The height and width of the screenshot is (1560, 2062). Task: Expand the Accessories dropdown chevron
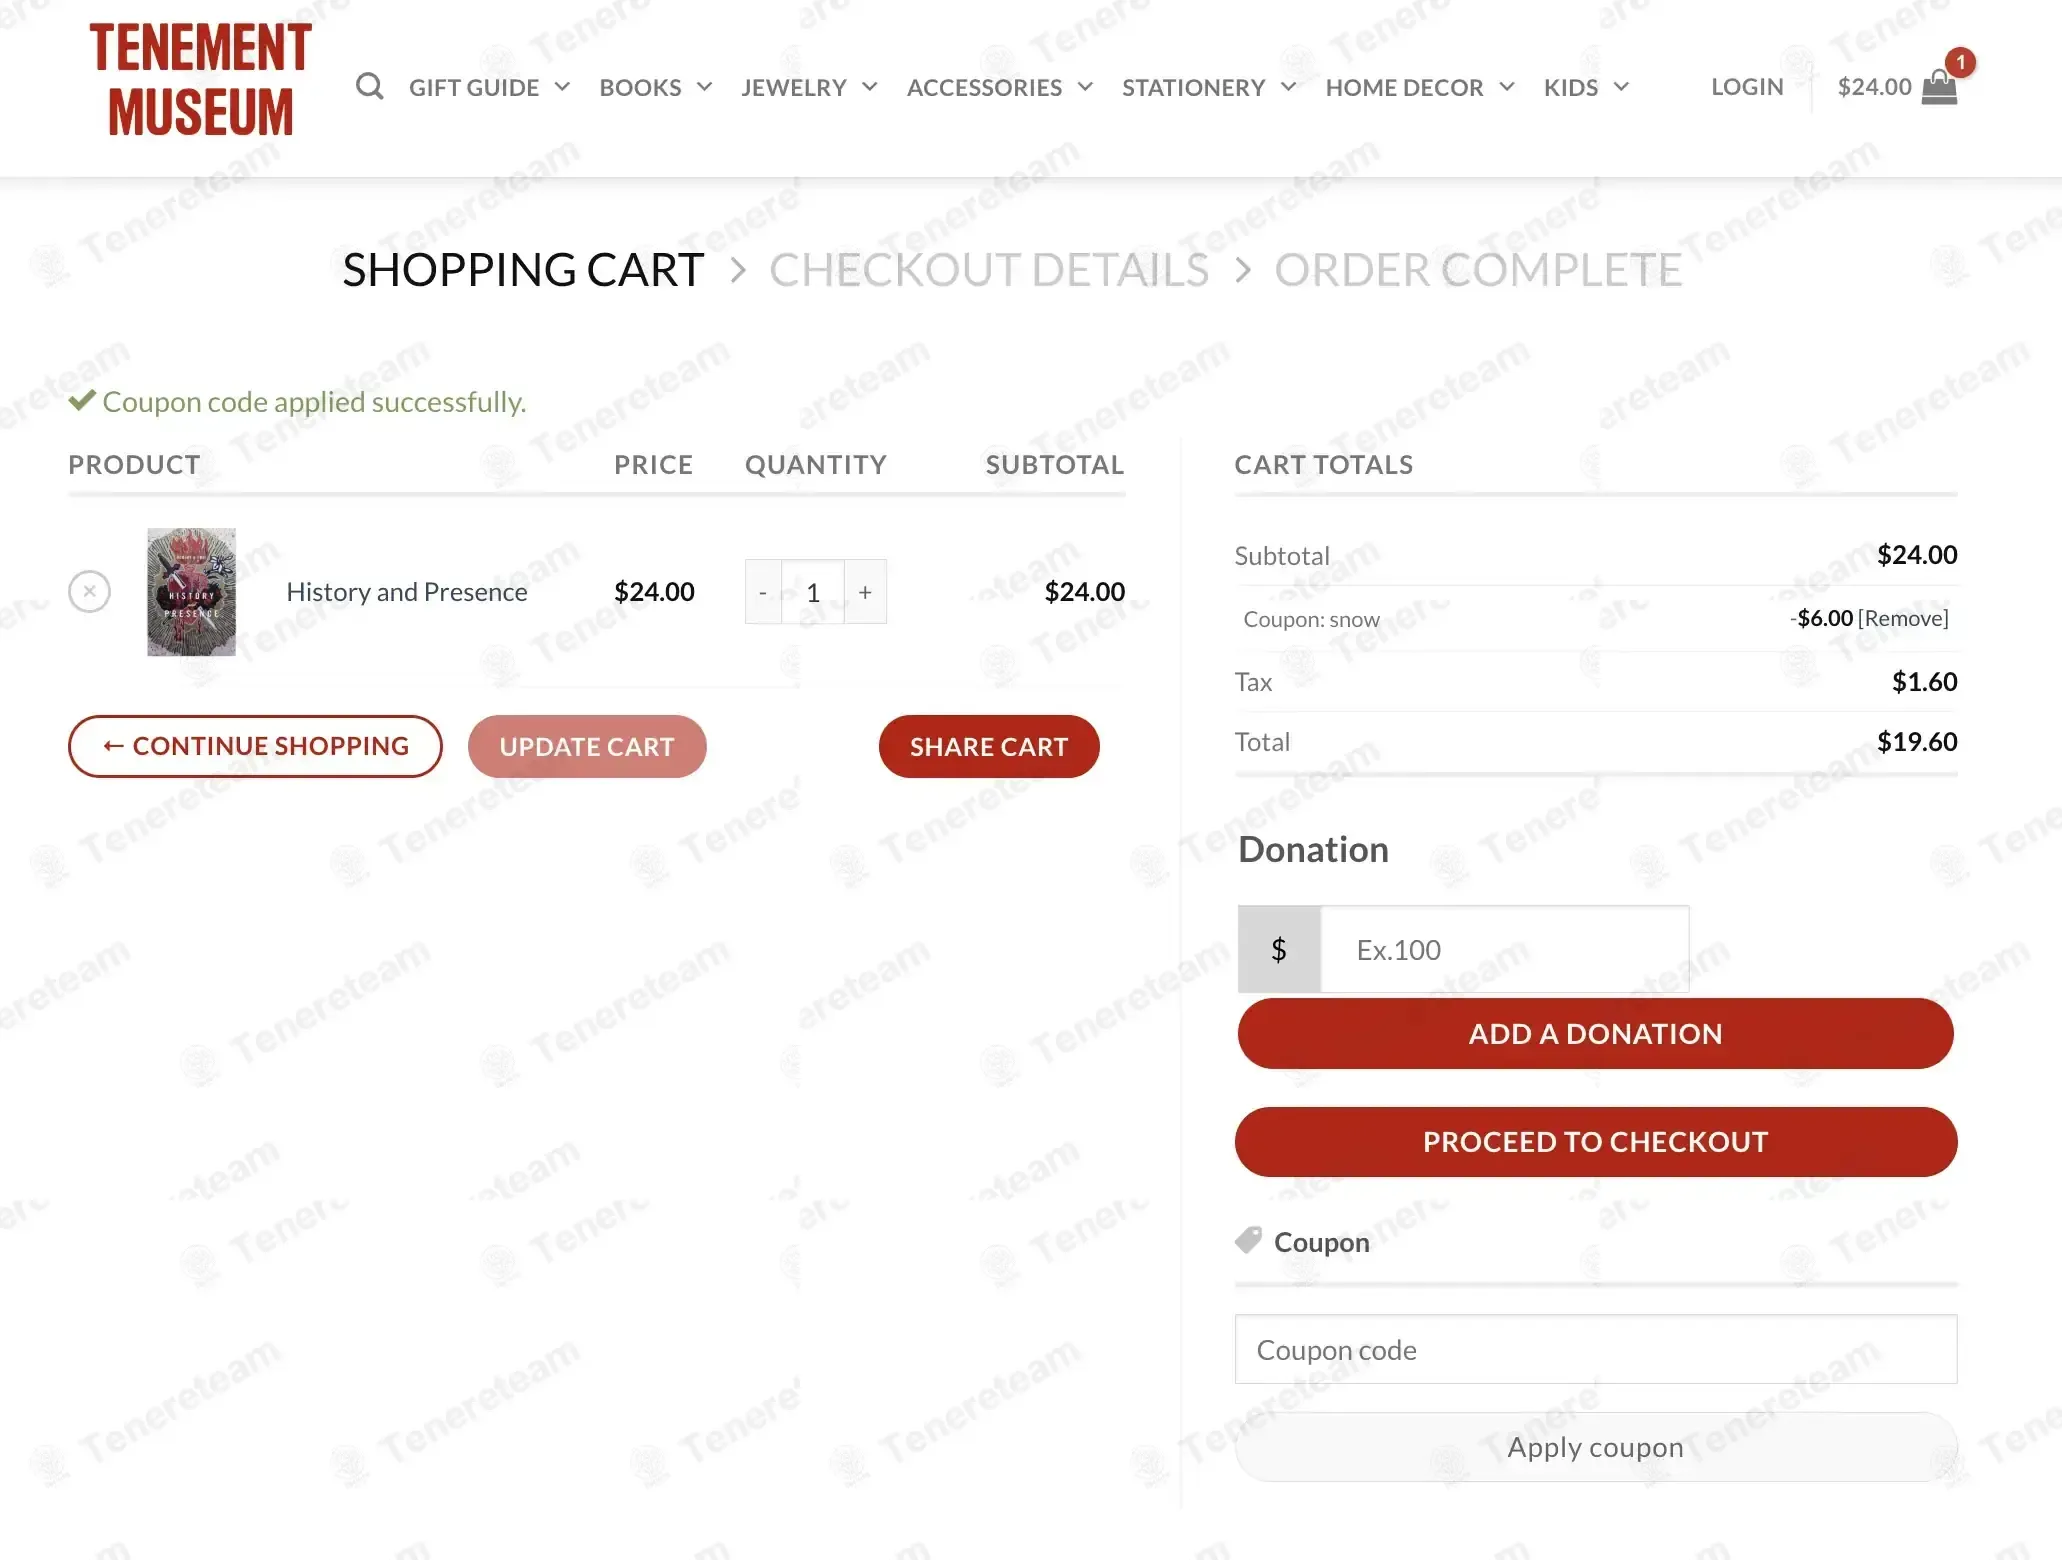pos(1085,87)
